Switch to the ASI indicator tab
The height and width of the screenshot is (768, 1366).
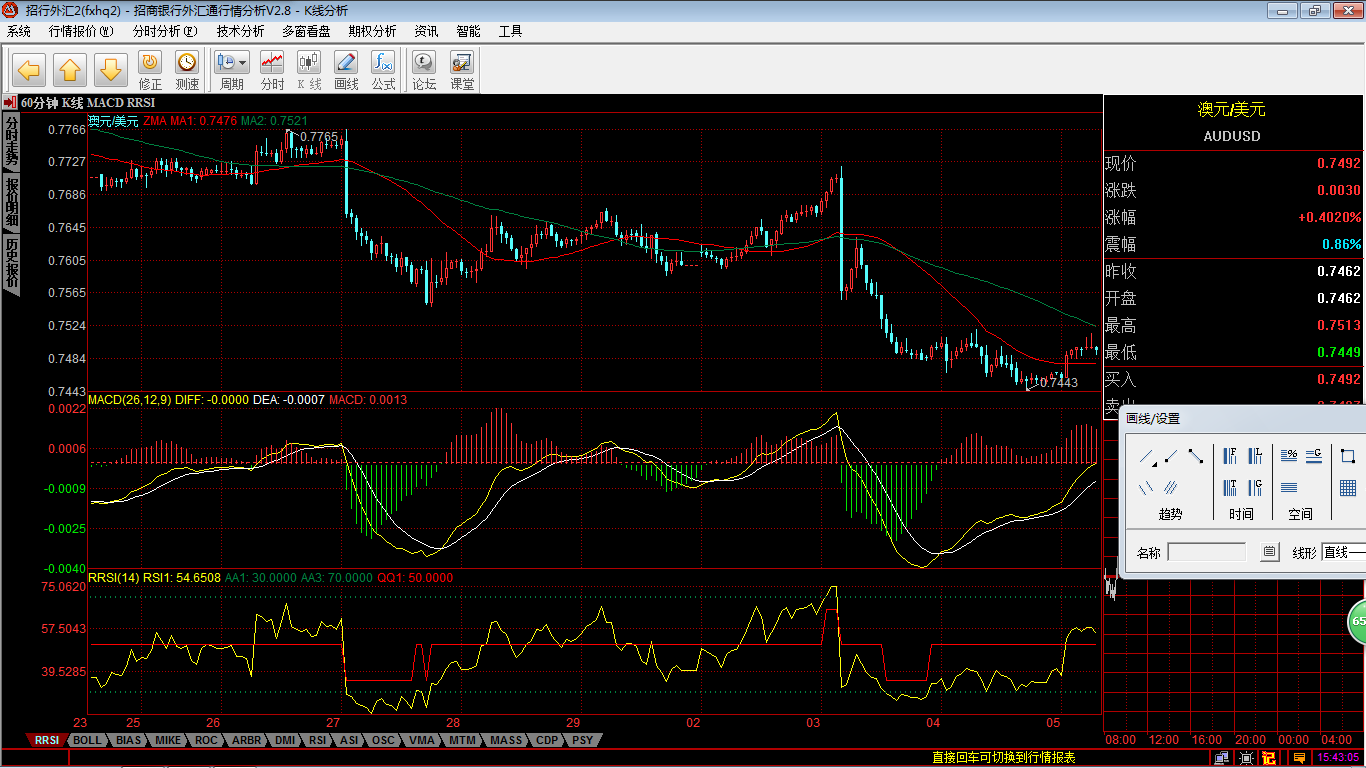pos(349,740)
